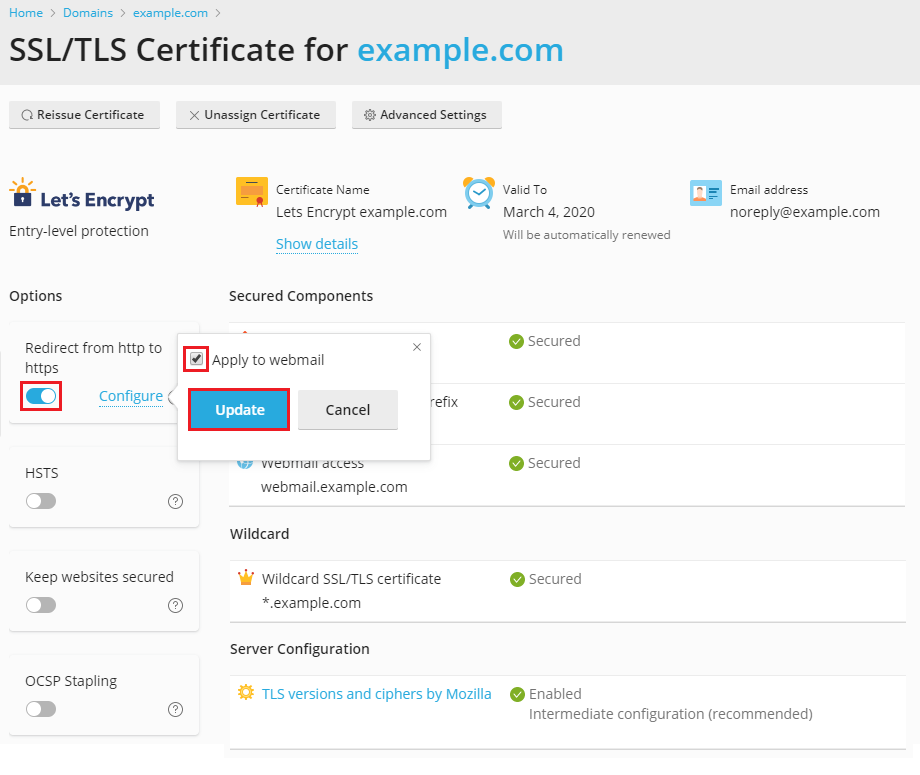Click the OCSP Stapling help icon
The image size is (920, 775).
176,709
